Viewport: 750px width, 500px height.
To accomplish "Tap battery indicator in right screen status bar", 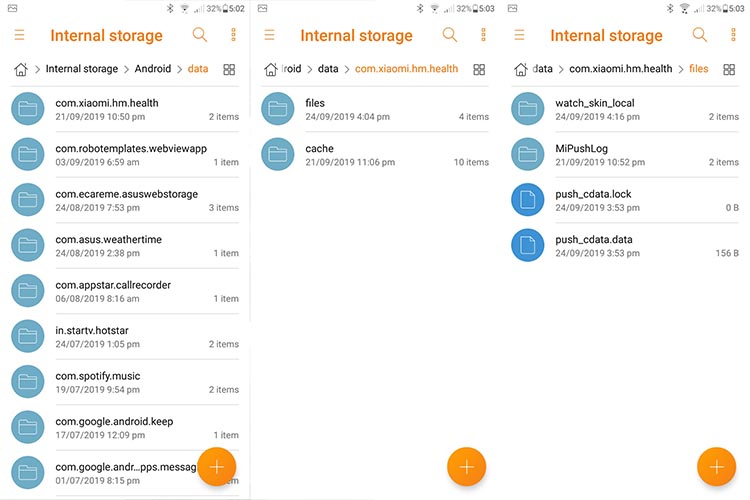I will (x=726, y=8).
